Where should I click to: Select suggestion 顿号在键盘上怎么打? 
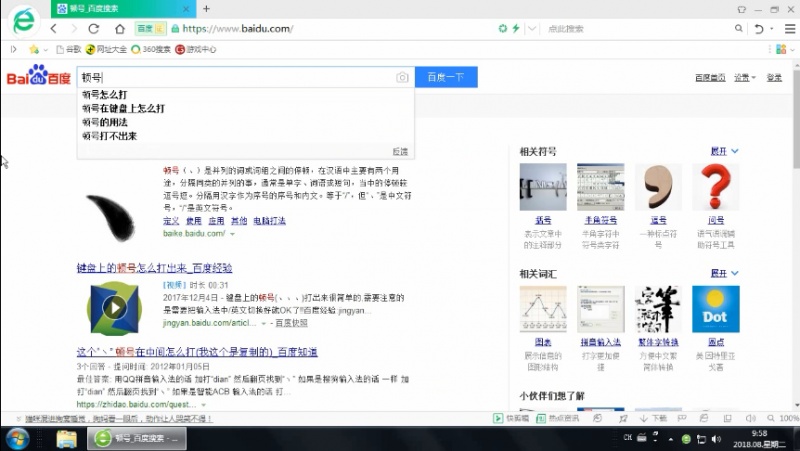tap(123, 109)
